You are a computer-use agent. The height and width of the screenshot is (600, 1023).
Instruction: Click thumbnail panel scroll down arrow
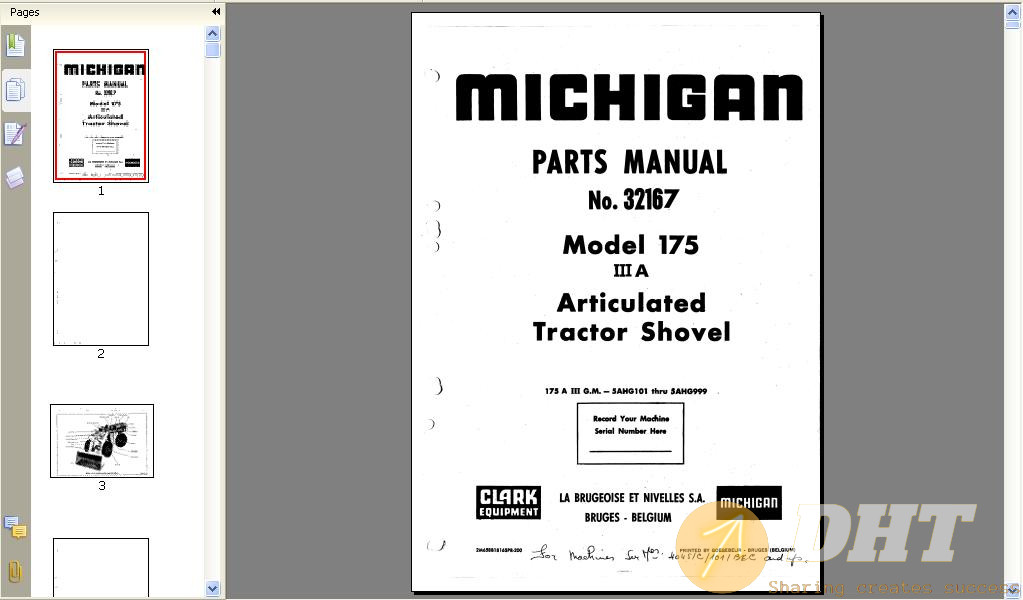pos(213,588)
